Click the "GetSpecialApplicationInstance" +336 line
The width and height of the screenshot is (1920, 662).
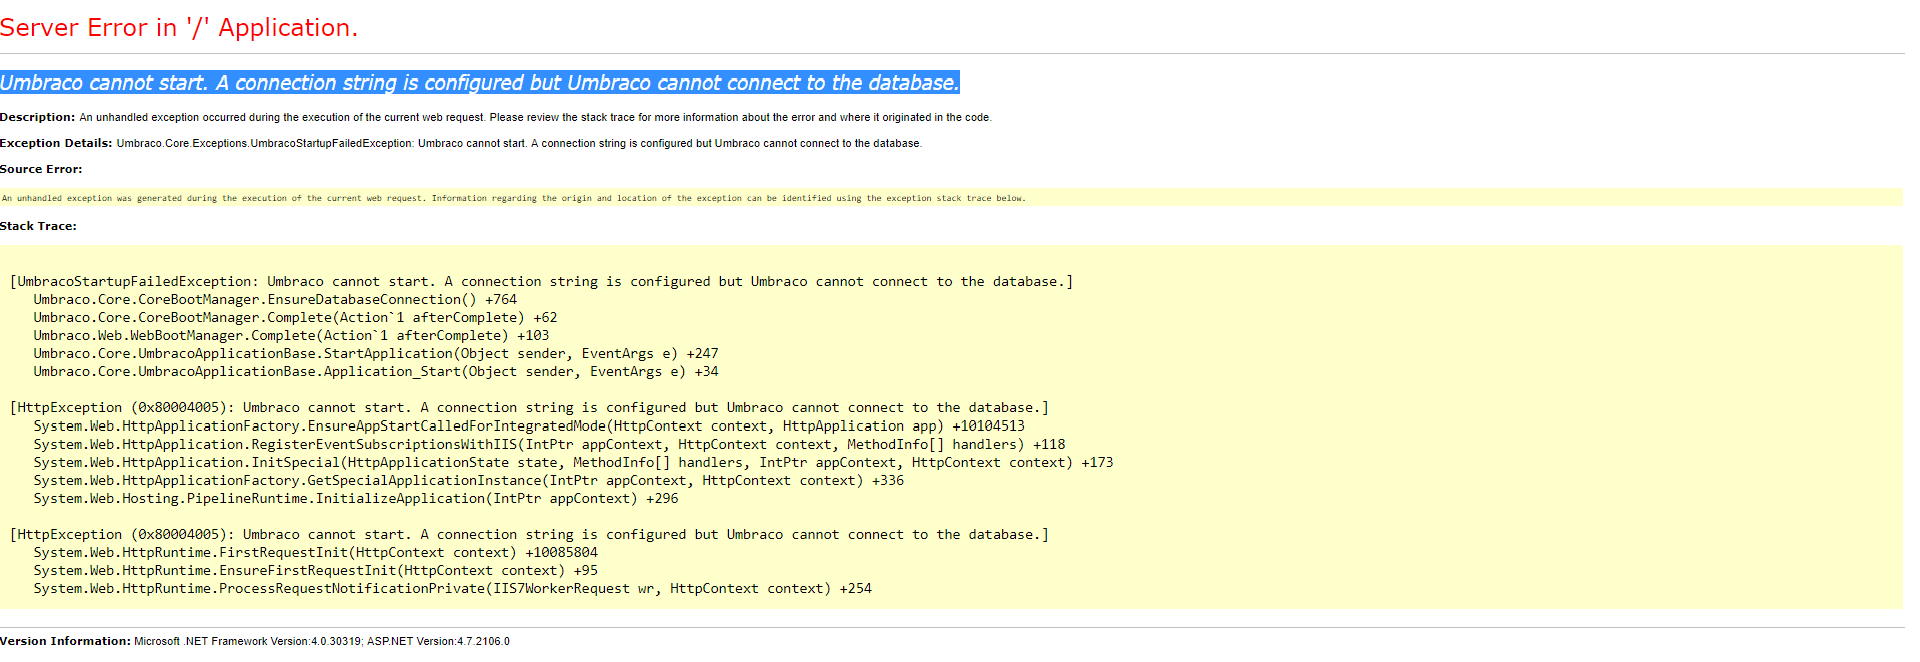468,481
